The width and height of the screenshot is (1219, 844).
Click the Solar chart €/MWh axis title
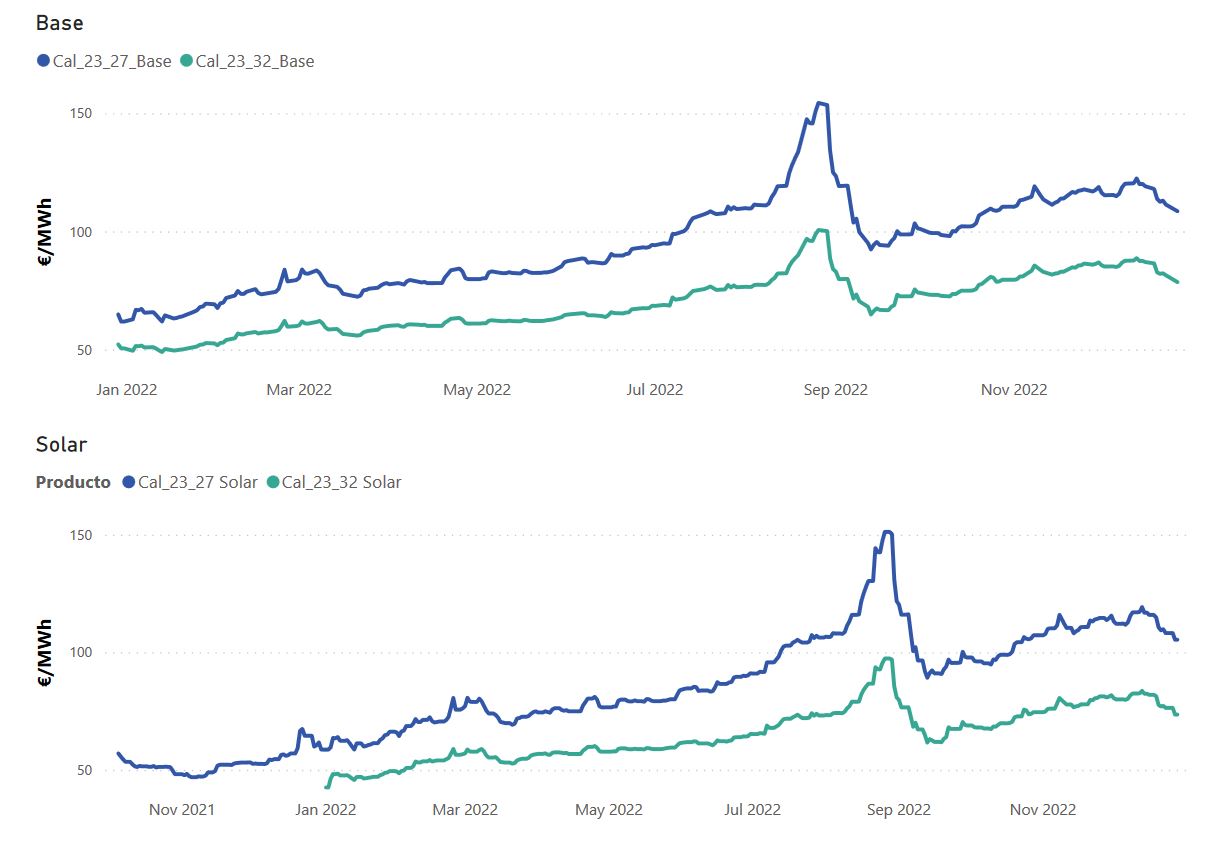click(x=45, y=652)
